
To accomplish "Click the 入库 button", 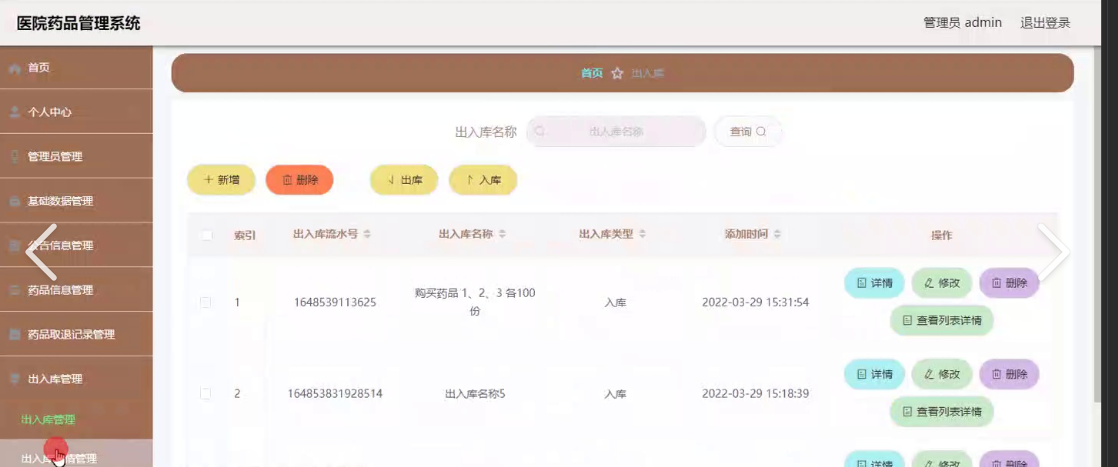I will tap(483, 180).
